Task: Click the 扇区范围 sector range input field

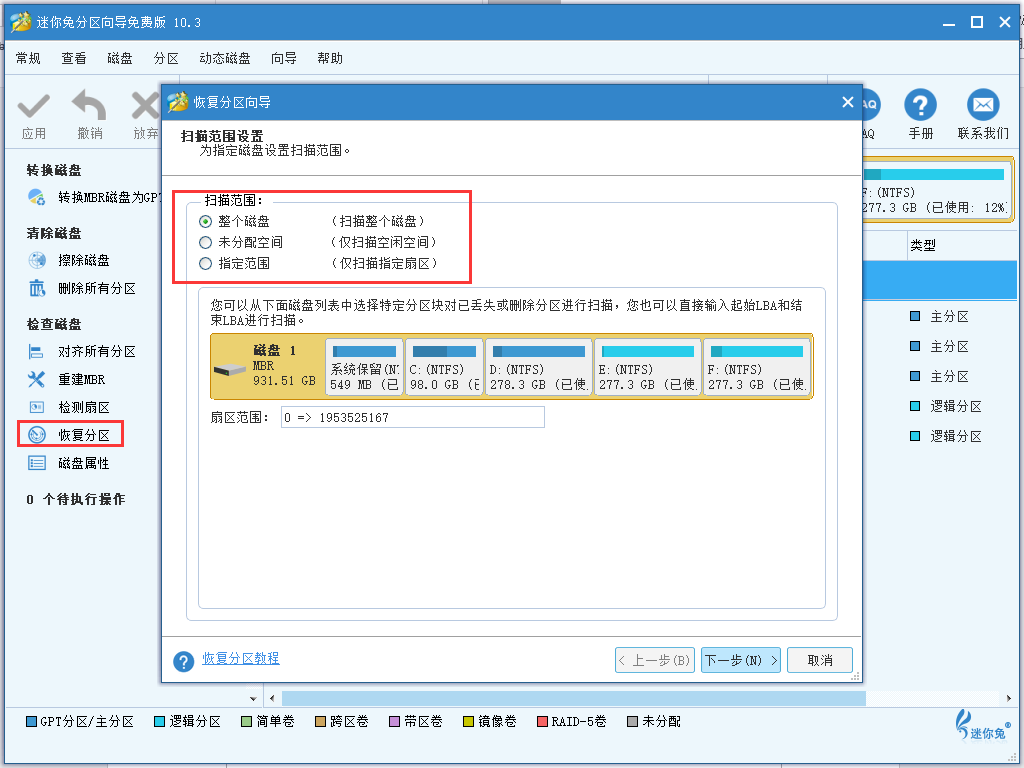Action: click(413, 417)
